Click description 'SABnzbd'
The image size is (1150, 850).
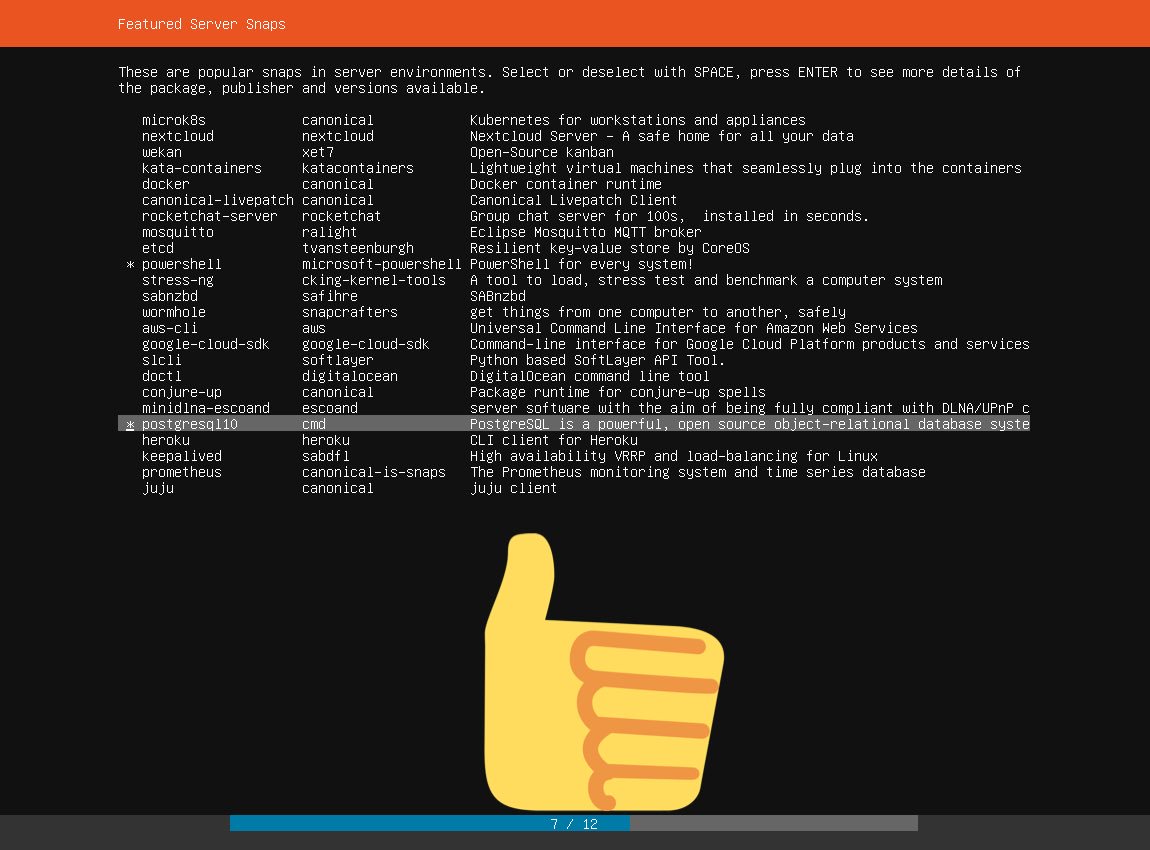[x=497, y=296]
